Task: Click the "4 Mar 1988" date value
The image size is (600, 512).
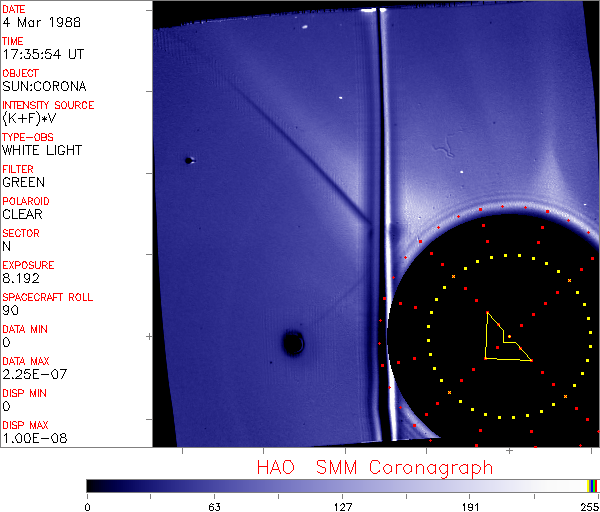Action: (31, 22)
